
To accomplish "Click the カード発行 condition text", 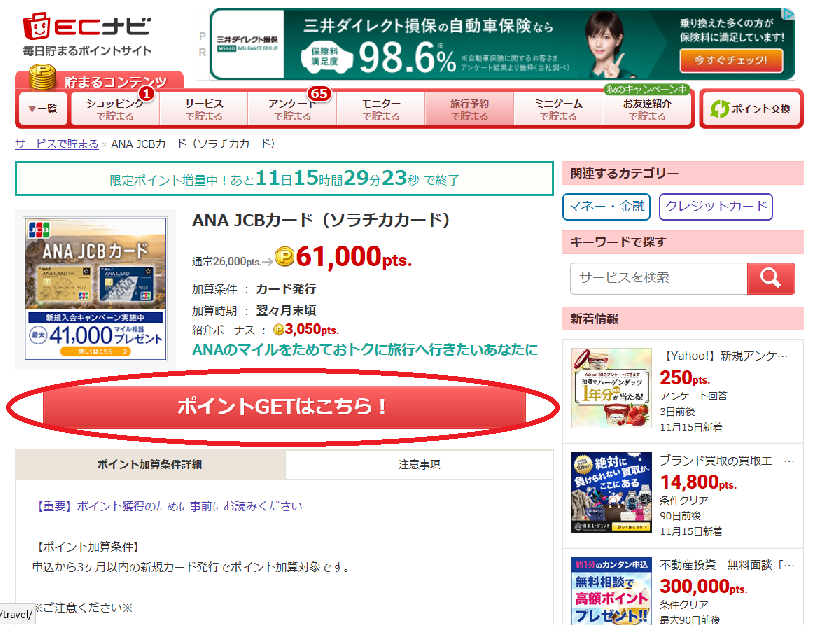I will [x=285, y=289].
